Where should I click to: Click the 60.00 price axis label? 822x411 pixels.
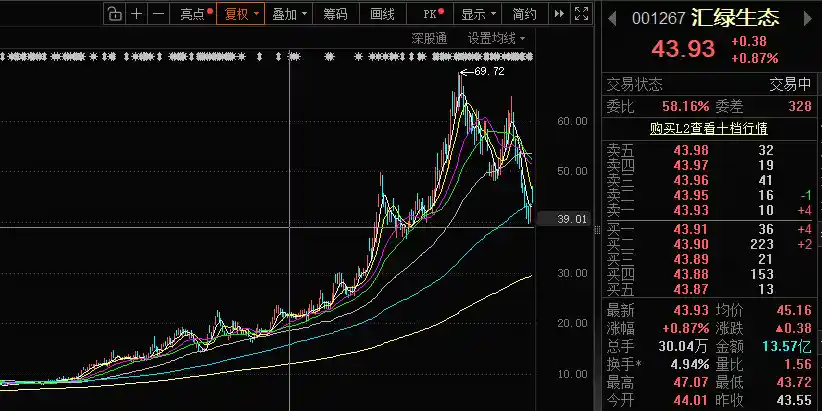tap(572, 121)
